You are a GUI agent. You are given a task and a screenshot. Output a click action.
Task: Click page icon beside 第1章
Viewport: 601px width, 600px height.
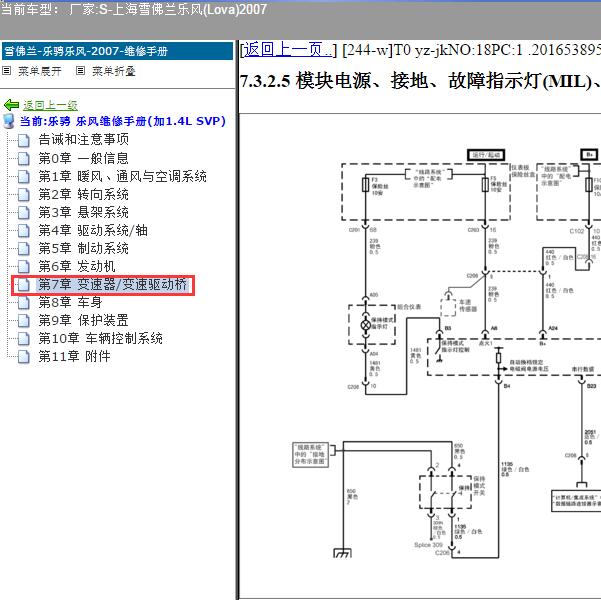coord(24,176)
